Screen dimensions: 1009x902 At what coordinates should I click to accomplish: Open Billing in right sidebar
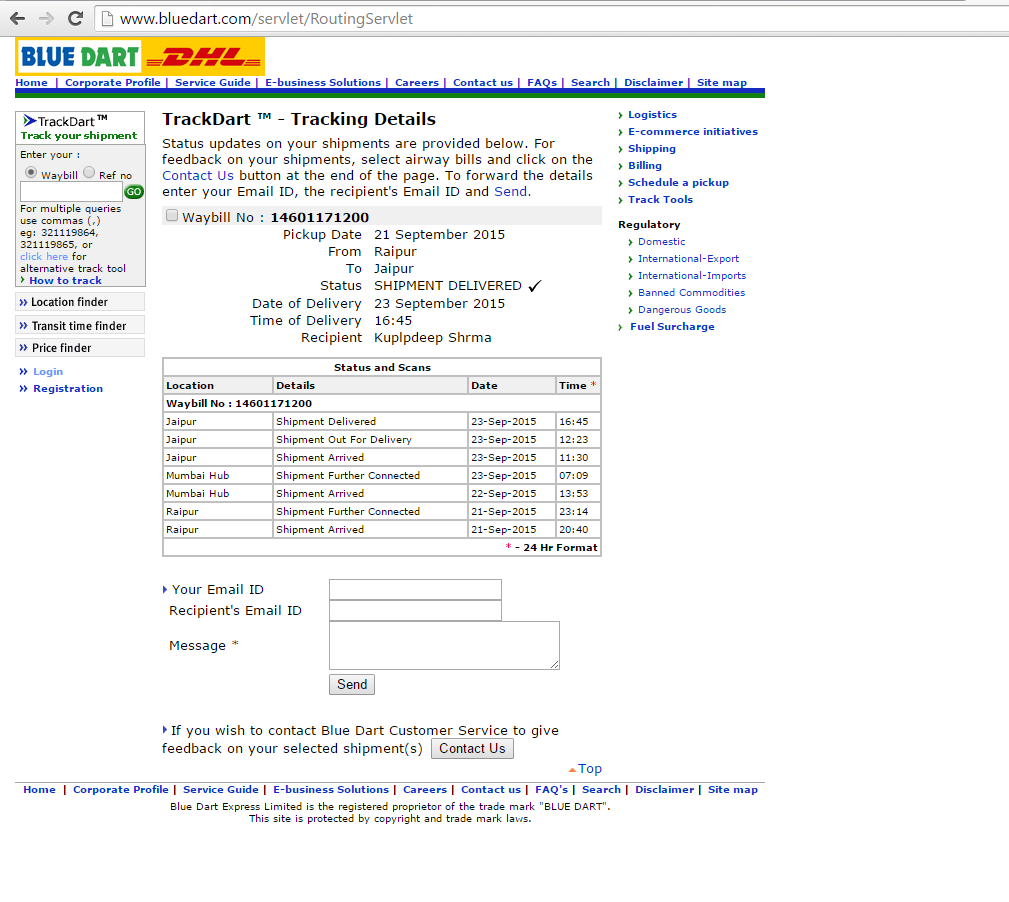click(645, 165)
